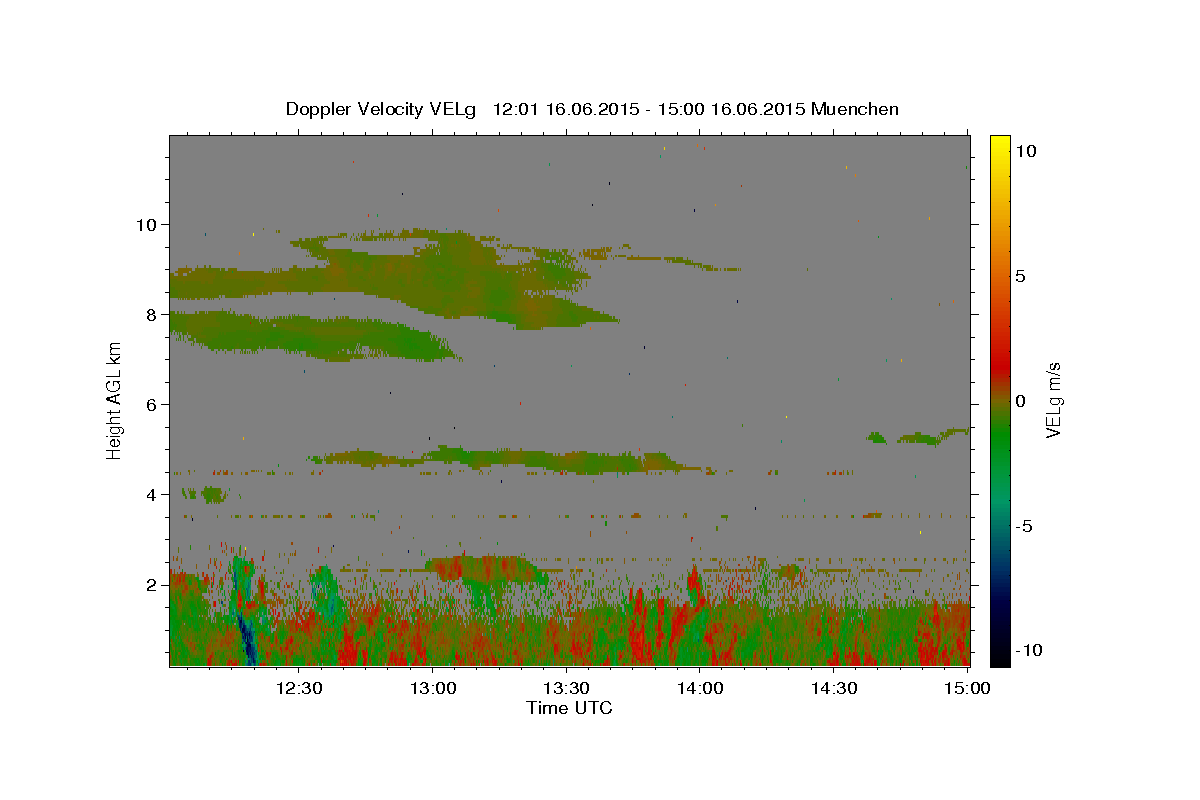Click the height axis label 10
This screenshot has height=800, width=1200.
pos(146,224)
